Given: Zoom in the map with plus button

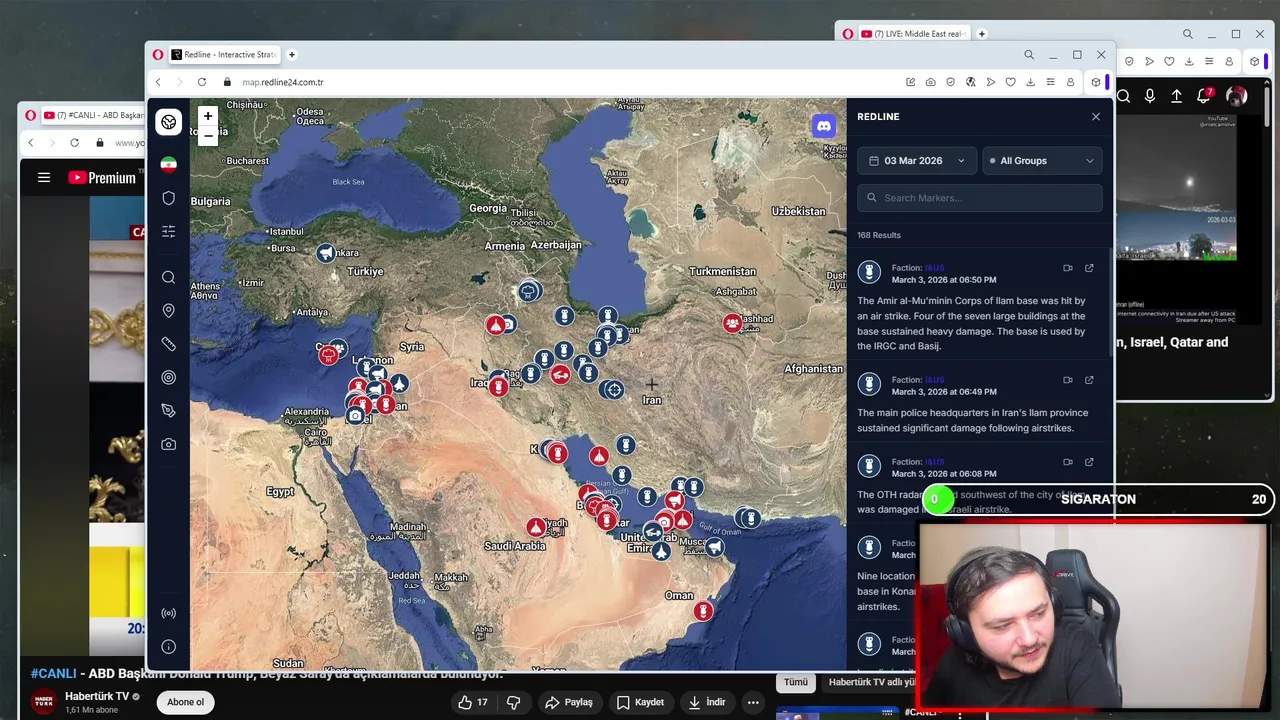Looking at the screenshot, I should tap(208, 116).
